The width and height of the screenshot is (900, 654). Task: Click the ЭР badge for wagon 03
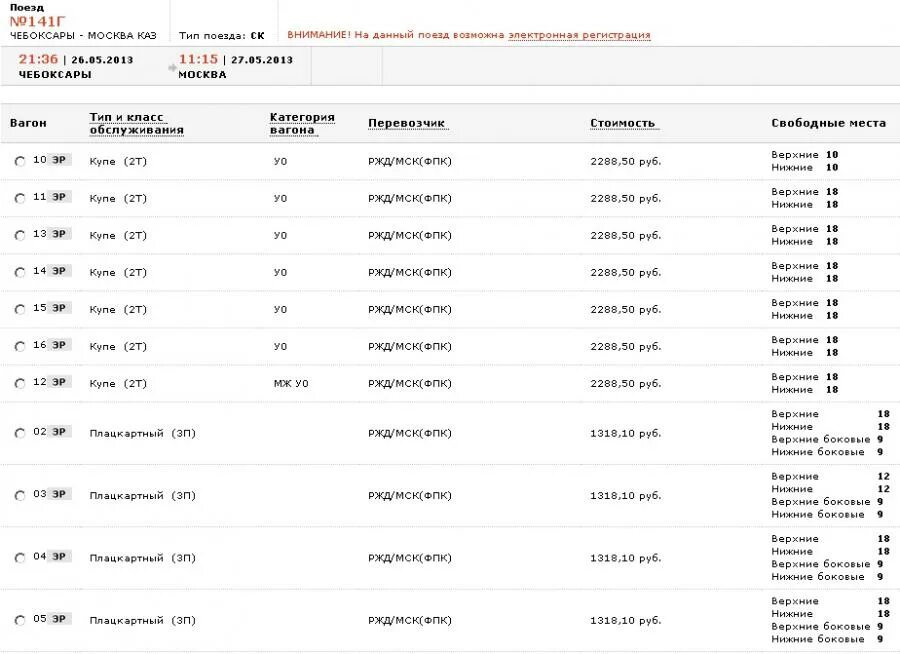tap(59, 494)
